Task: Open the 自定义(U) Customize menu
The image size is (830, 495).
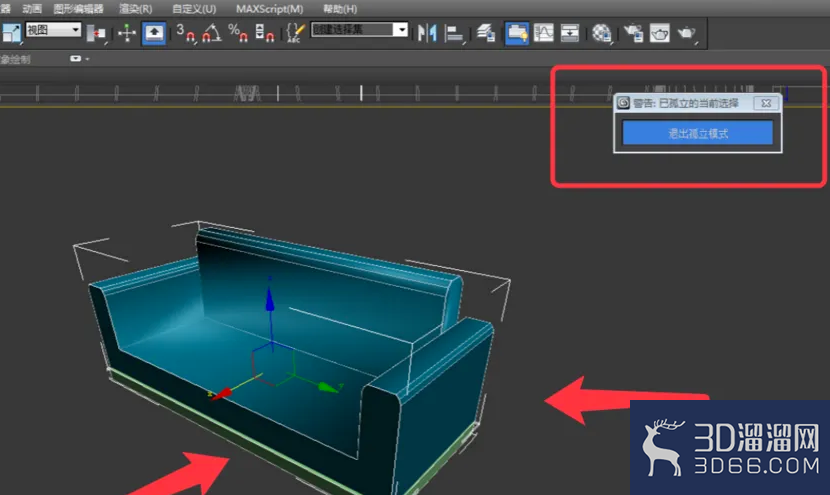Action: (194, 9)
